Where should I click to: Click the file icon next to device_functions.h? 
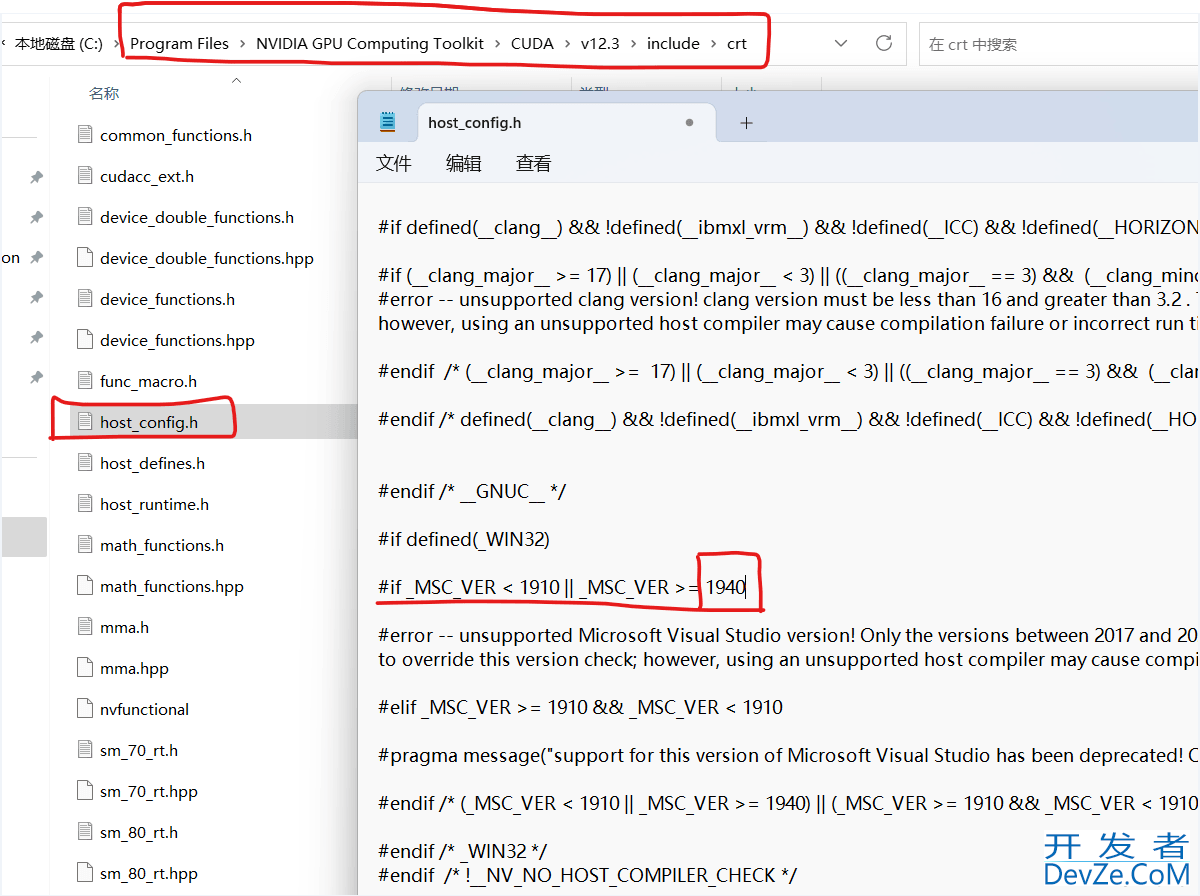(x=84, y=299)
